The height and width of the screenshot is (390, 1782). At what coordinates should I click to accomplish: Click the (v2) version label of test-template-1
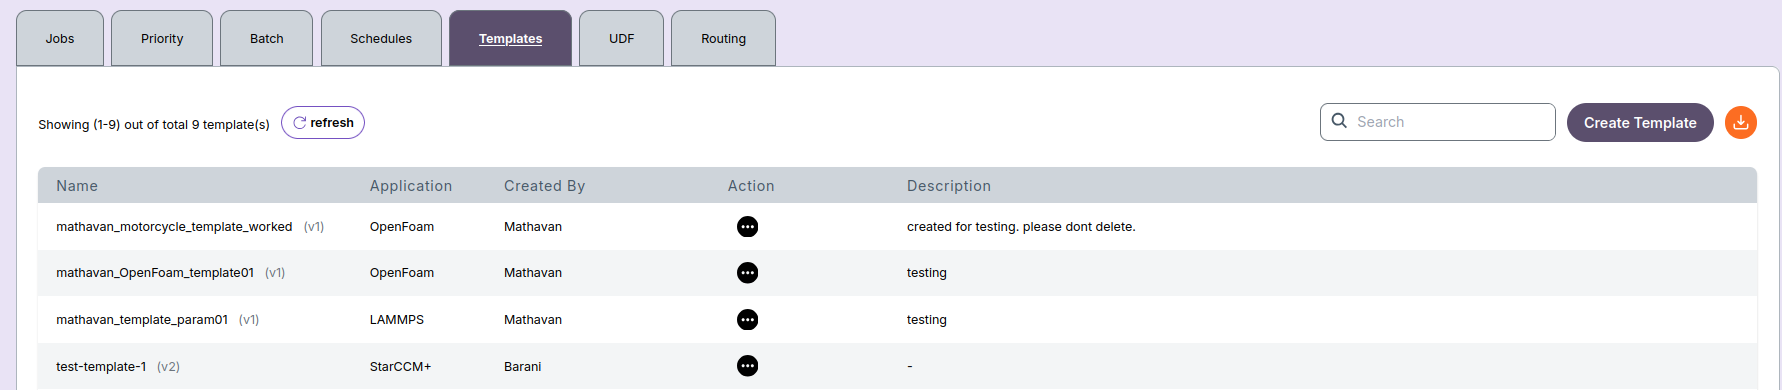[169, 367]
